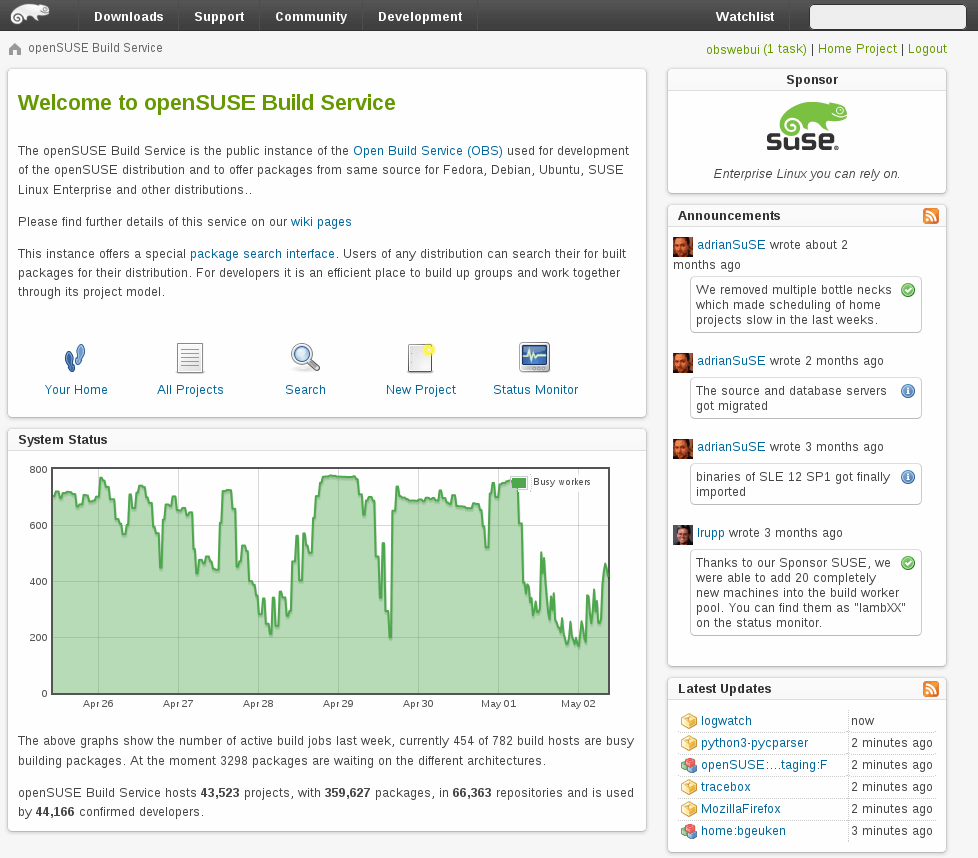Open the Open Build Service (OBS) link
978x858 pixels.
(427, 151)
